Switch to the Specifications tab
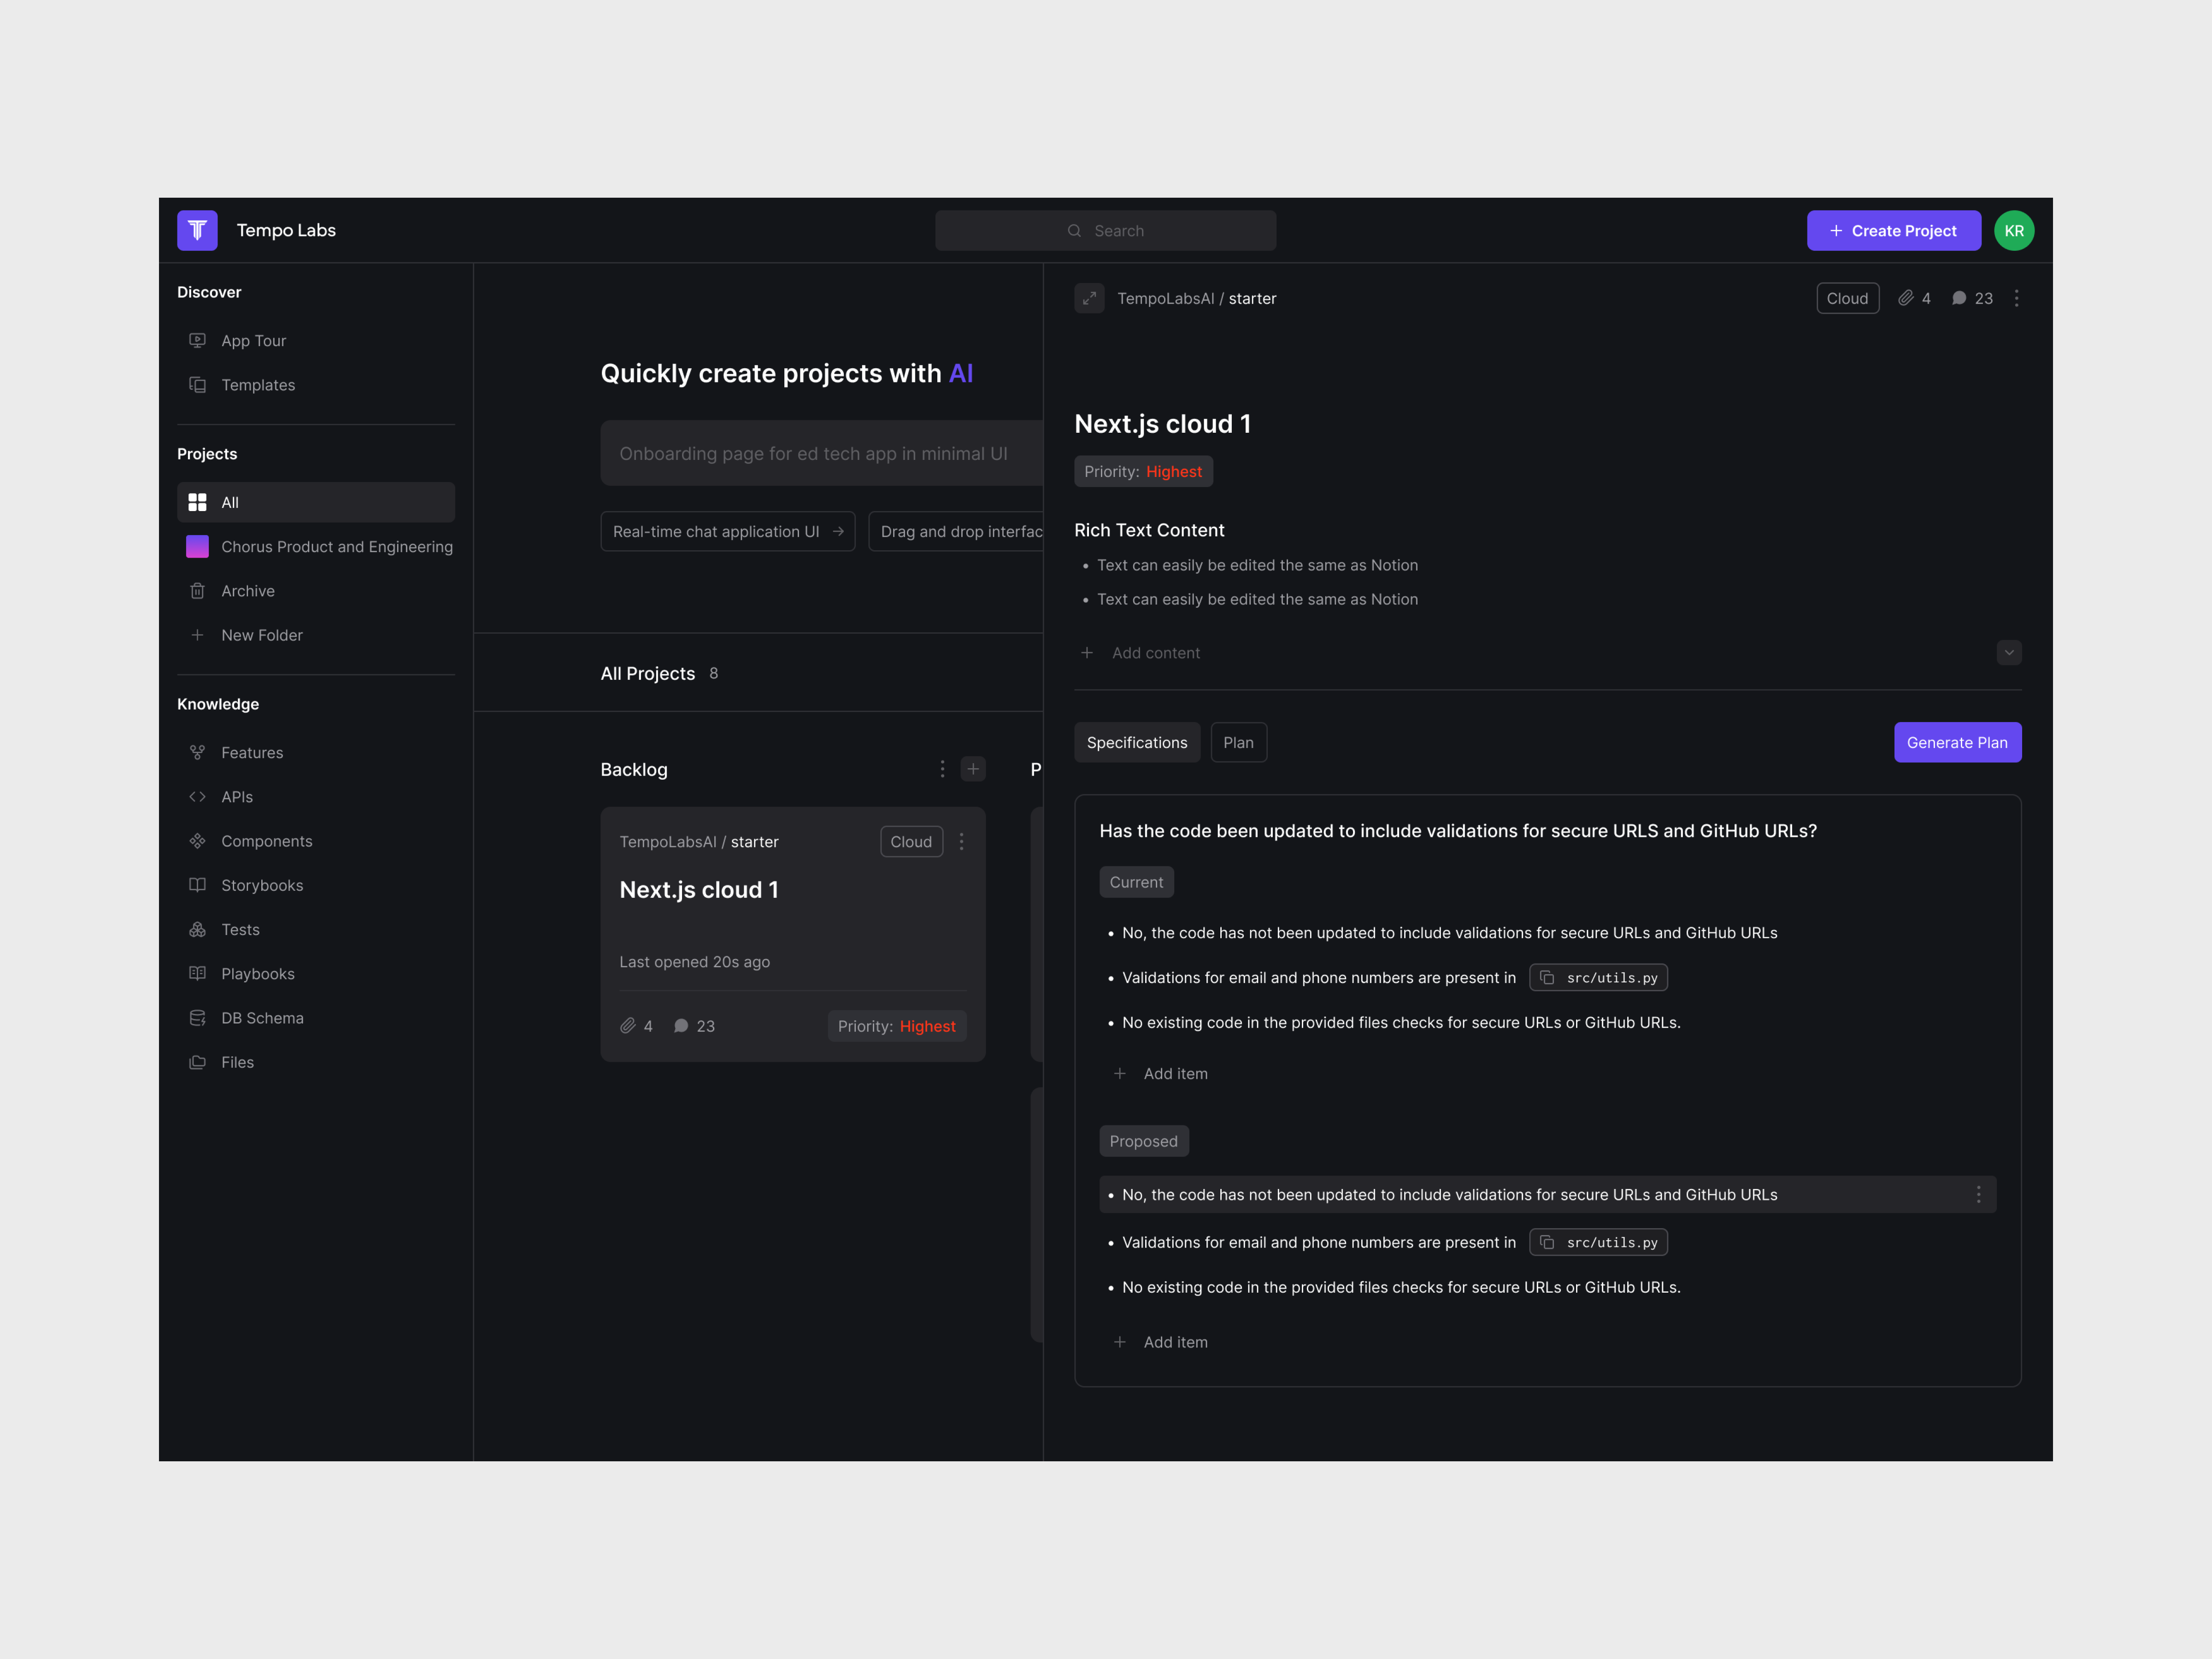The width and height of the screenshot is (2212, 1659). (x=1137, y=742)
